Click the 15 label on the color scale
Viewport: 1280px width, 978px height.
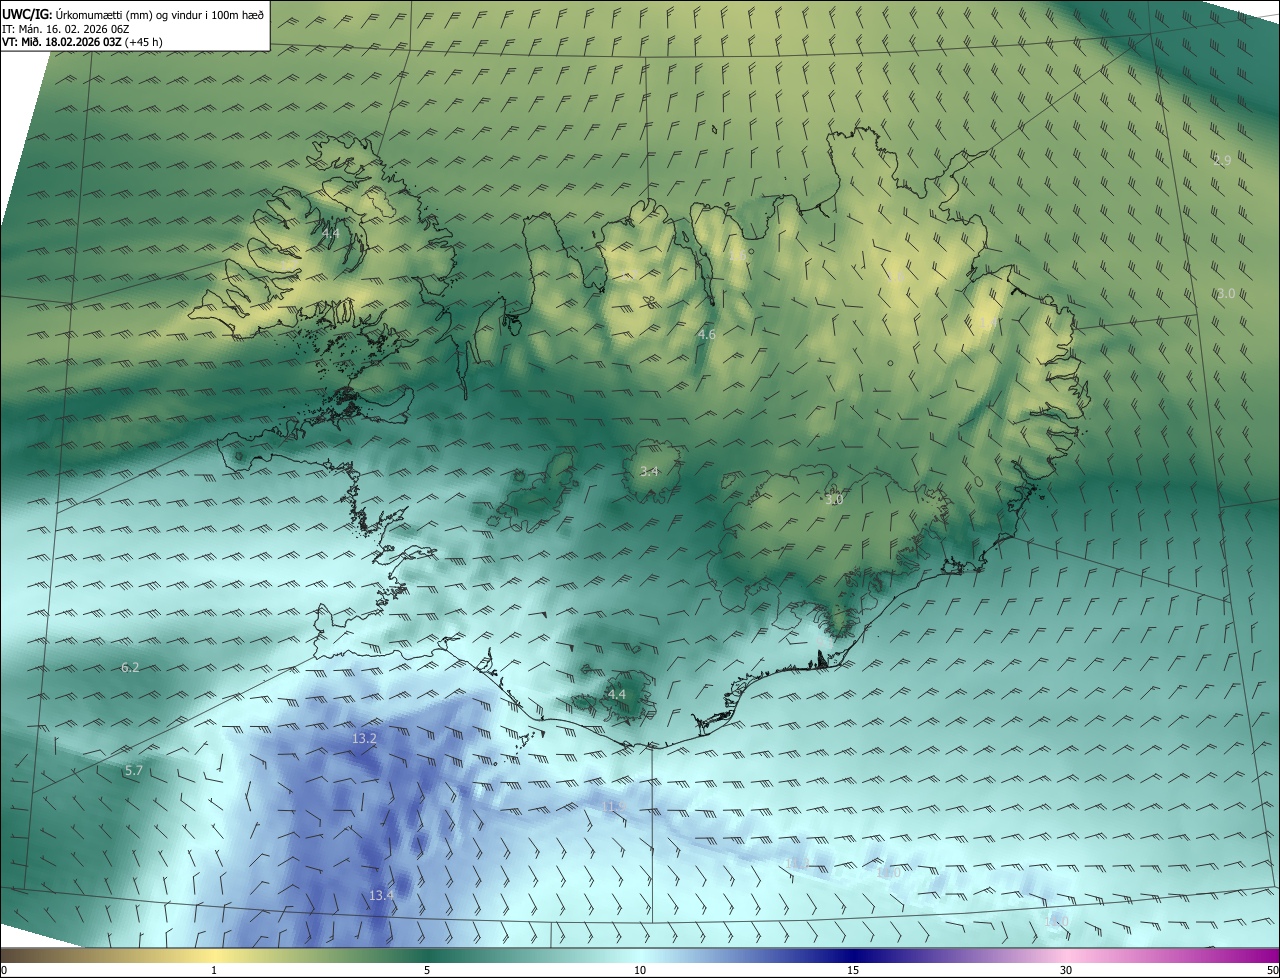[x=853, y=970]
